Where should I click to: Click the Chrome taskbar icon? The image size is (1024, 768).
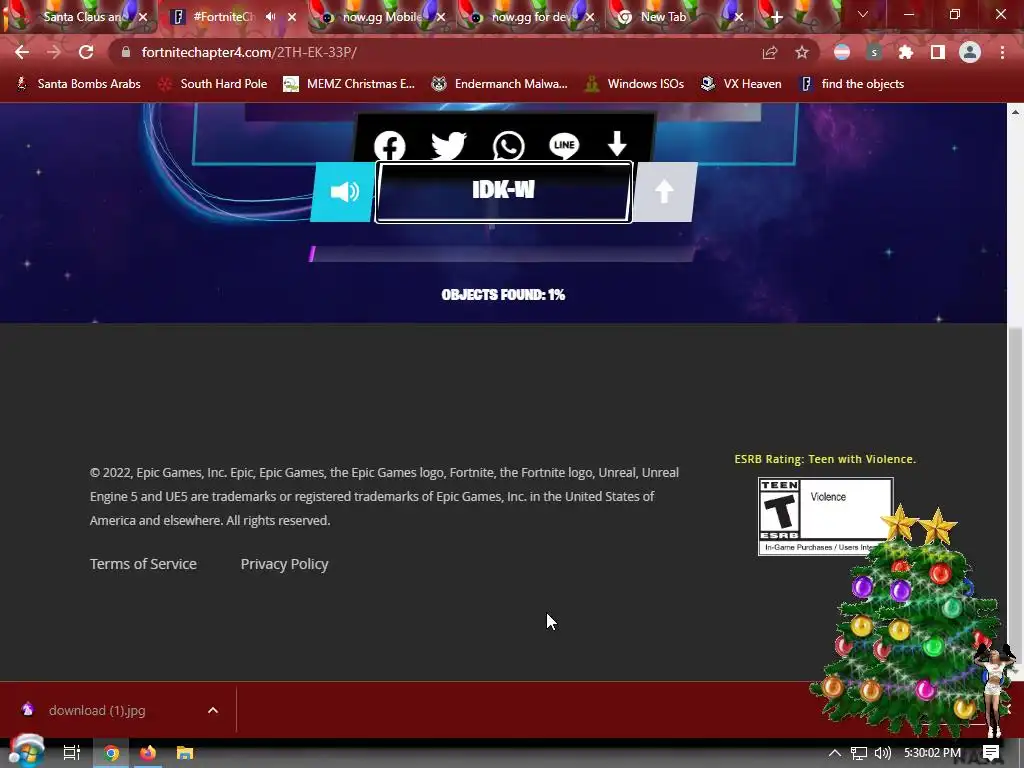point(111,753)
